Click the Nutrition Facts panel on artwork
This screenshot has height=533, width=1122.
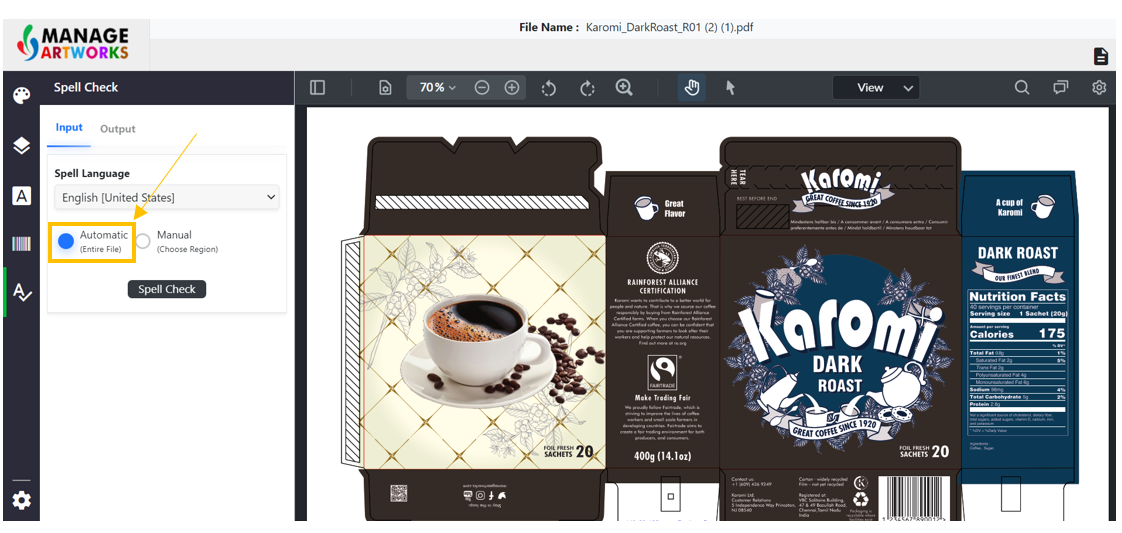pyautogui.click(x=1018, y=361)
